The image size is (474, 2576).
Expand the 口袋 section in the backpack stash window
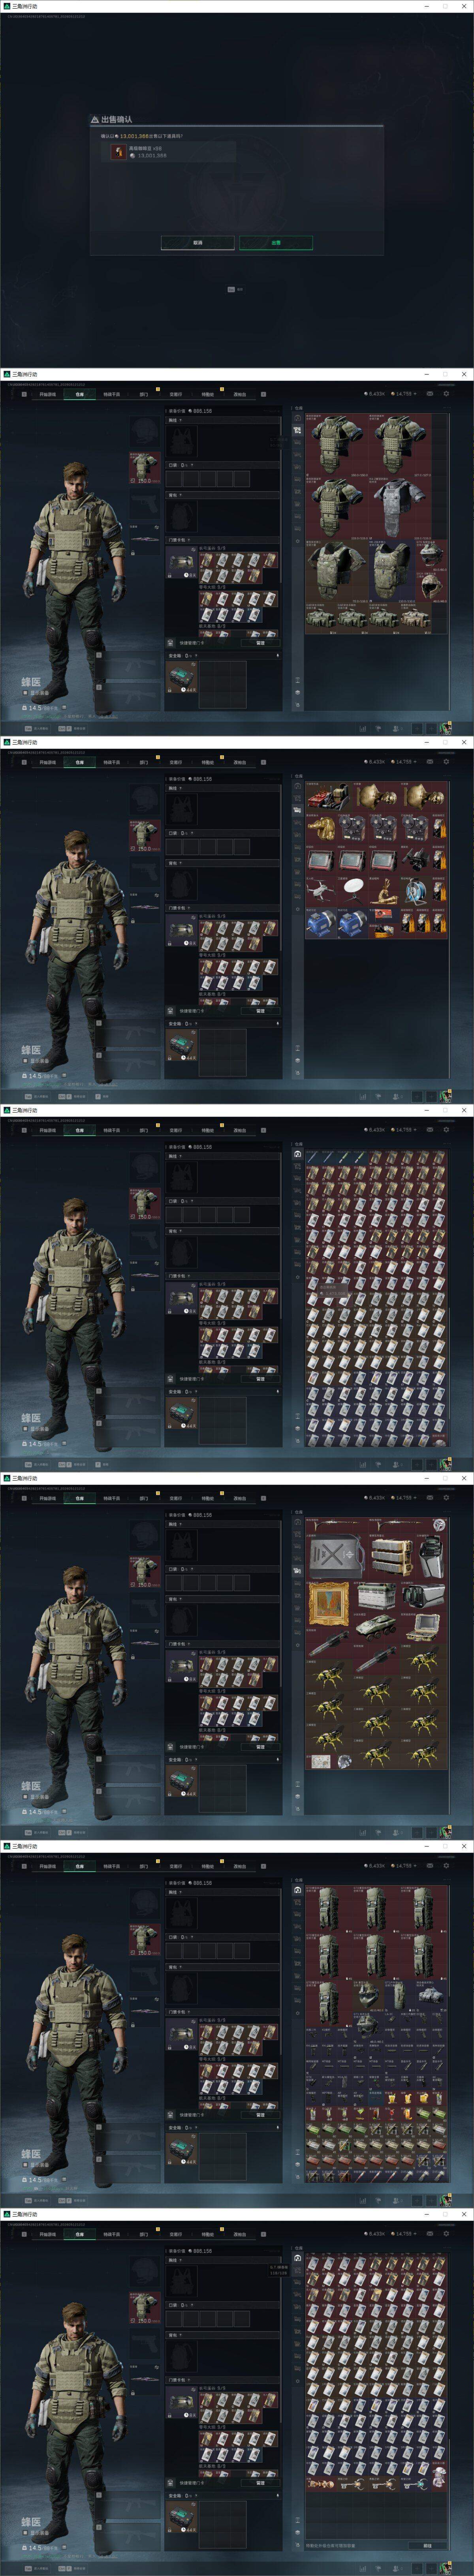pos(223,1937)
